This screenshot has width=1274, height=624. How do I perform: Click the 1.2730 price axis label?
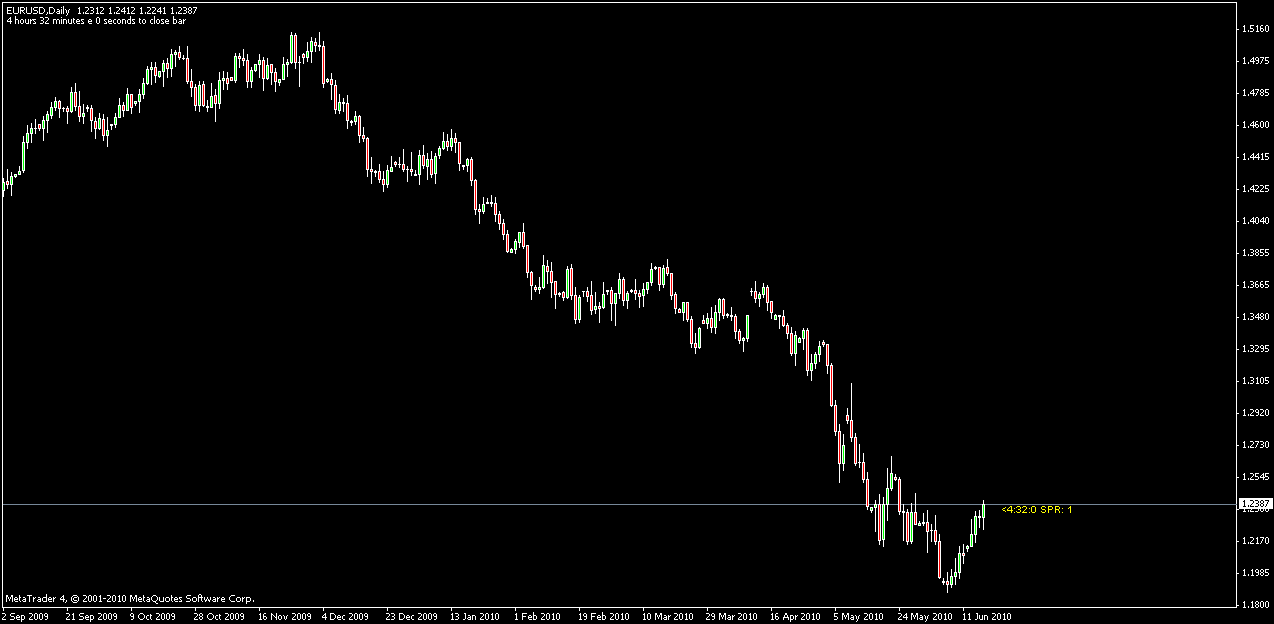(1255, 445)
